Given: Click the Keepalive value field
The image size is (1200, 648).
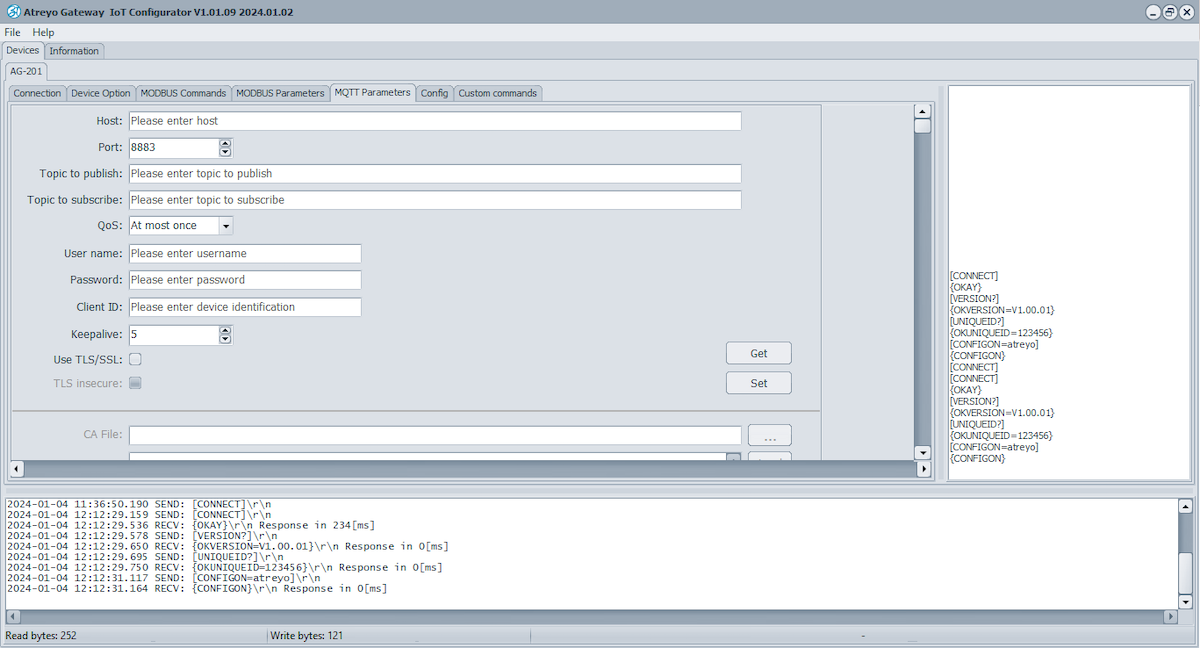Looking at the screenshot, I should 173,335.
